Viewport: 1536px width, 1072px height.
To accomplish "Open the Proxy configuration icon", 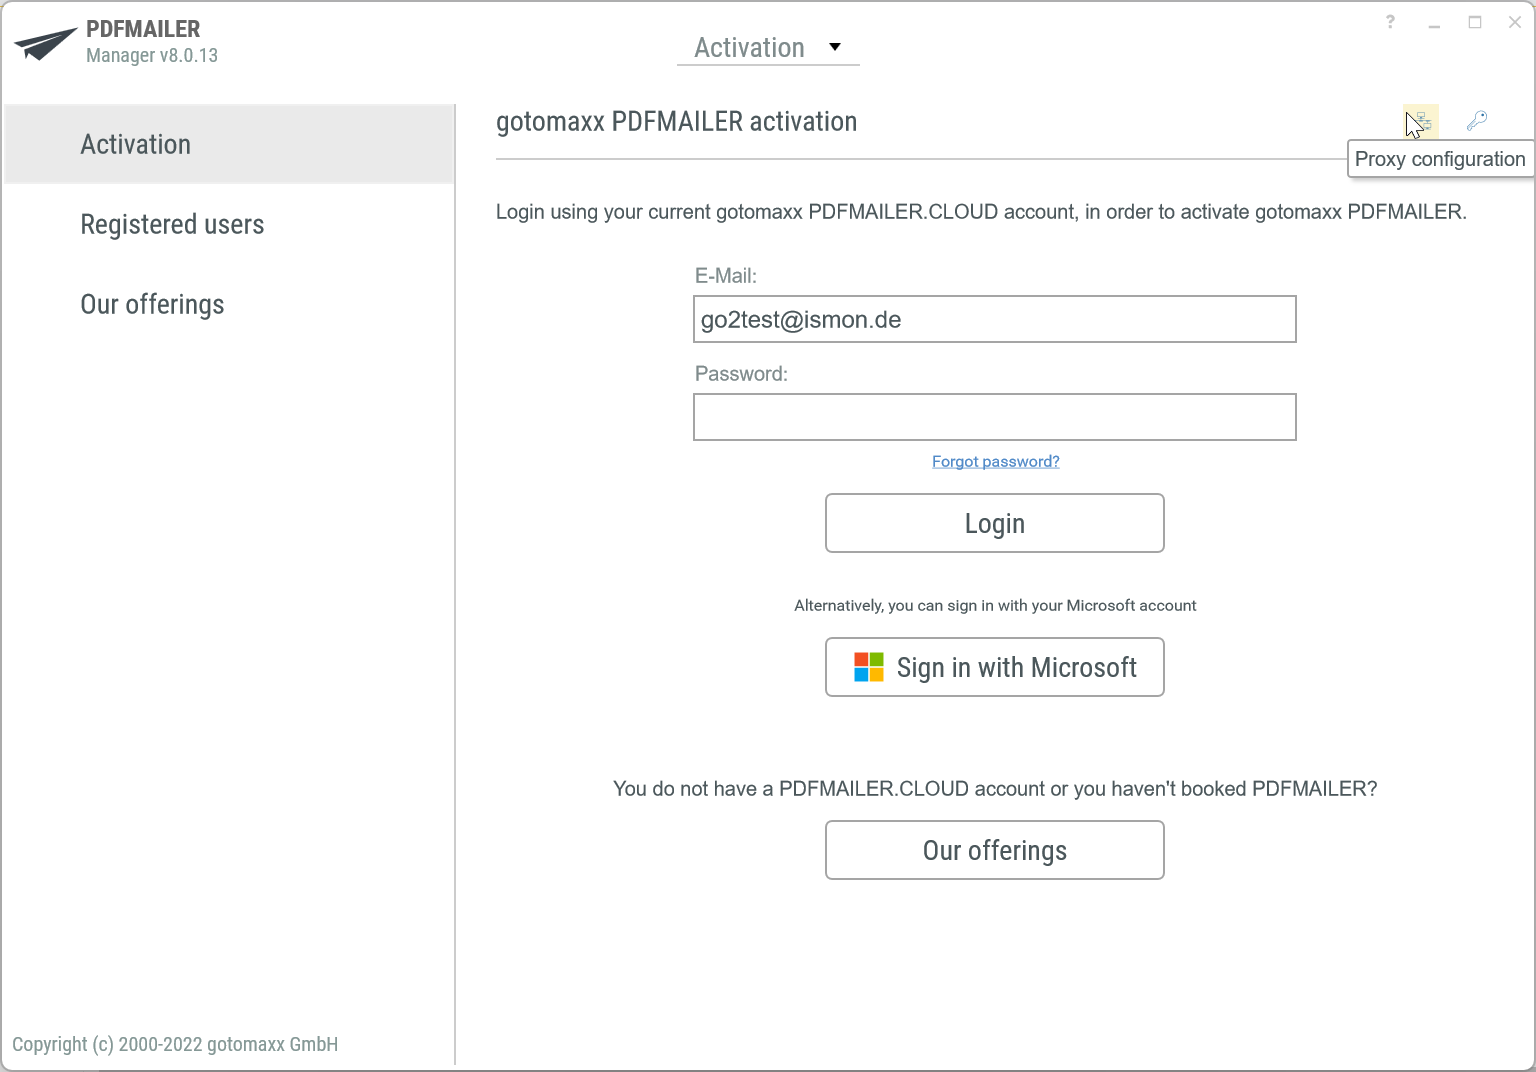I will coord(1421,121).
